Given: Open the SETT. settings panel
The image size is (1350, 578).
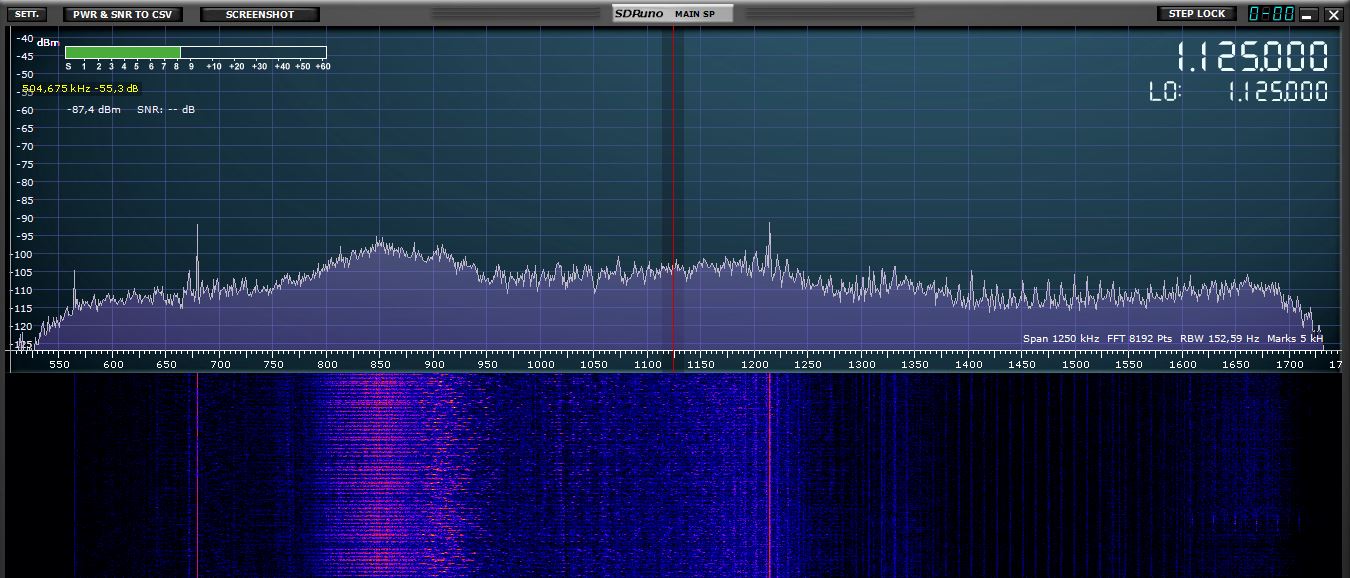Looking at the screenshot, I should tap(27, 14).
